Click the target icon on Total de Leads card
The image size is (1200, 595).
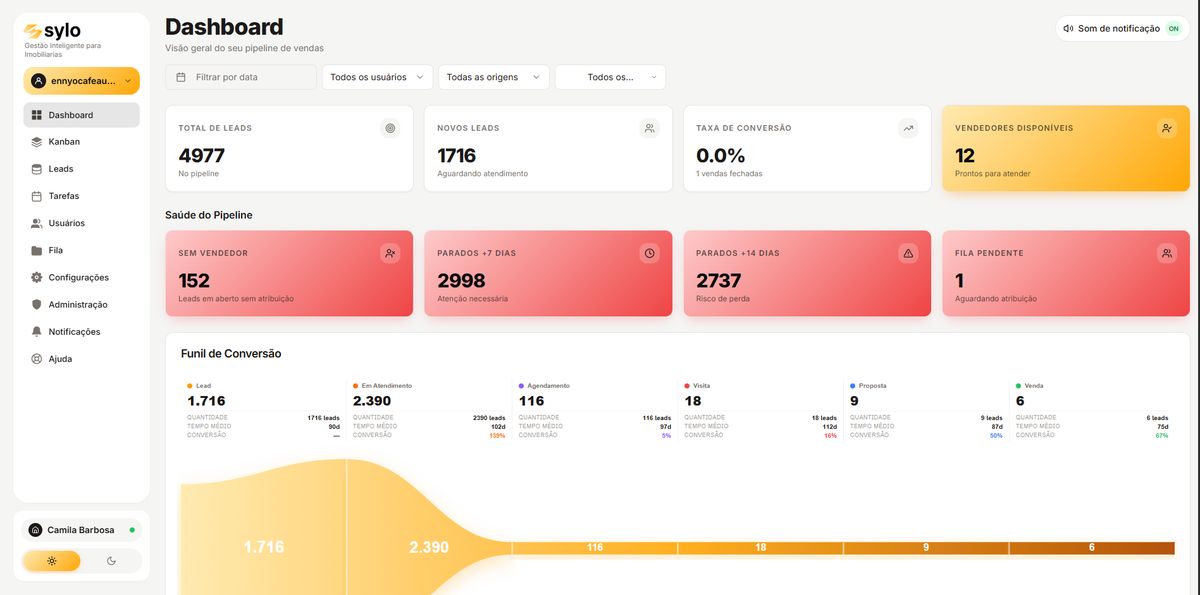tap(390, 128)
